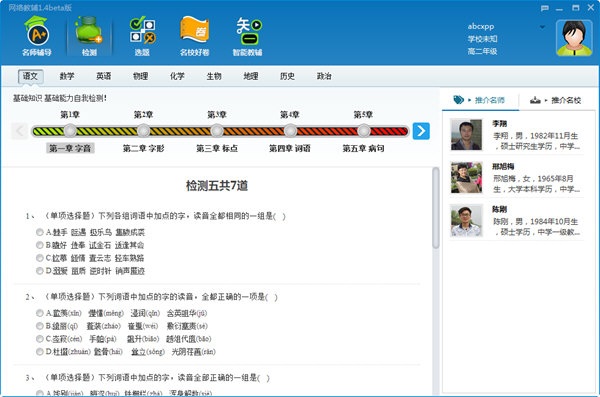
Task: Expand the abcxpp account dropdown arrow
Action: (542, 27)
